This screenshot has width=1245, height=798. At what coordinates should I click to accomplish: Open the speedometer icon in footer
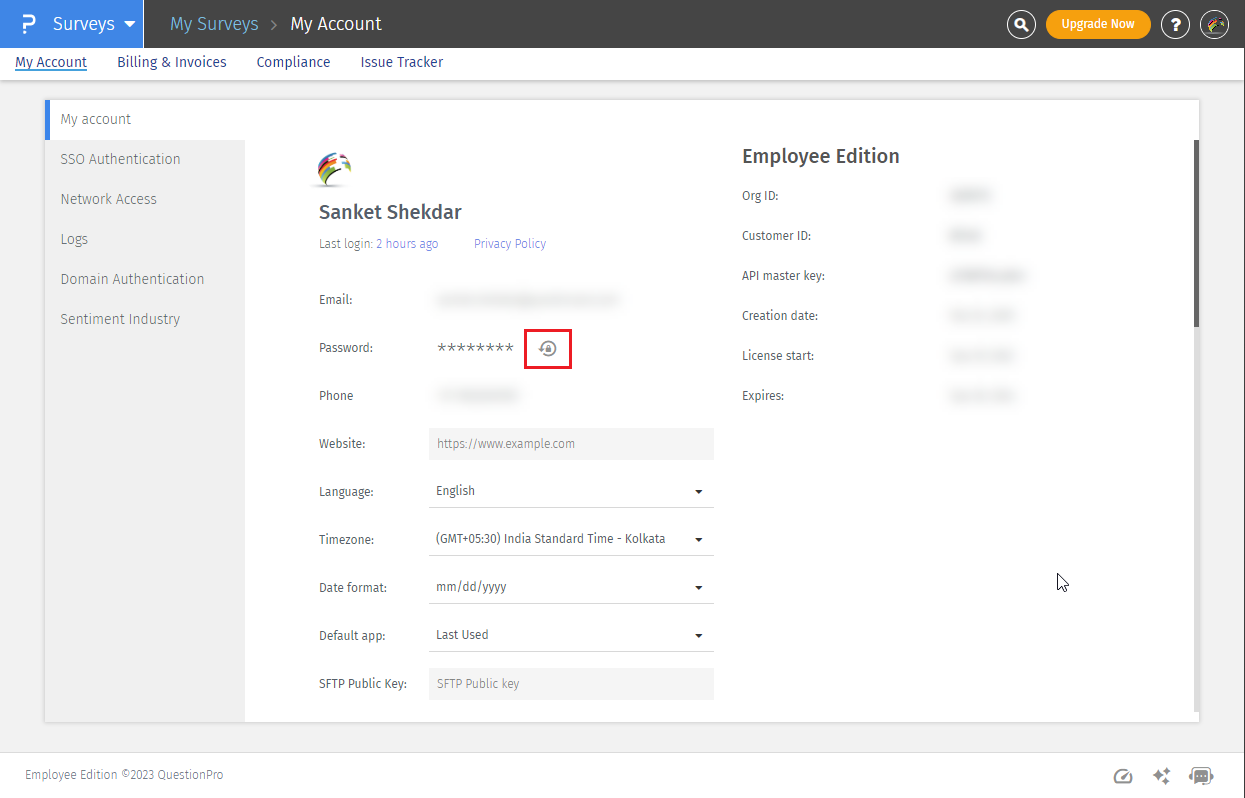[x=1123, y=776]
